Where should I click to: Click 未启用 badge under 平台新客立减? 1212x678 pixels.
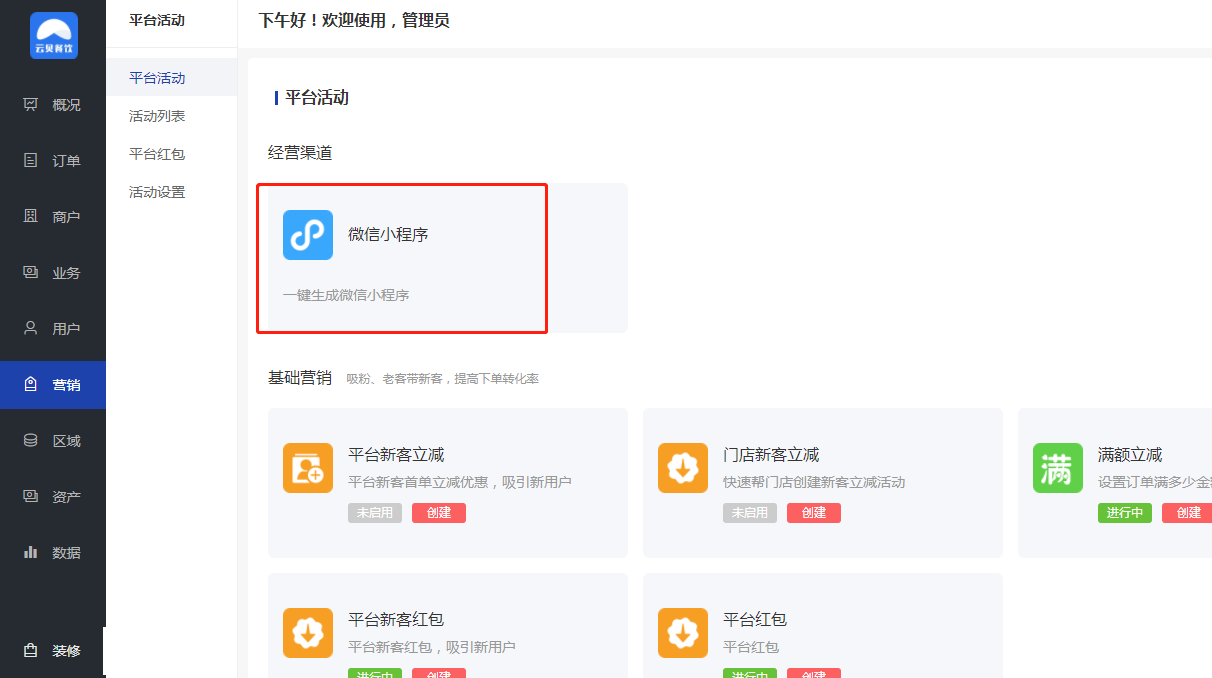click(x=375, y=513)
